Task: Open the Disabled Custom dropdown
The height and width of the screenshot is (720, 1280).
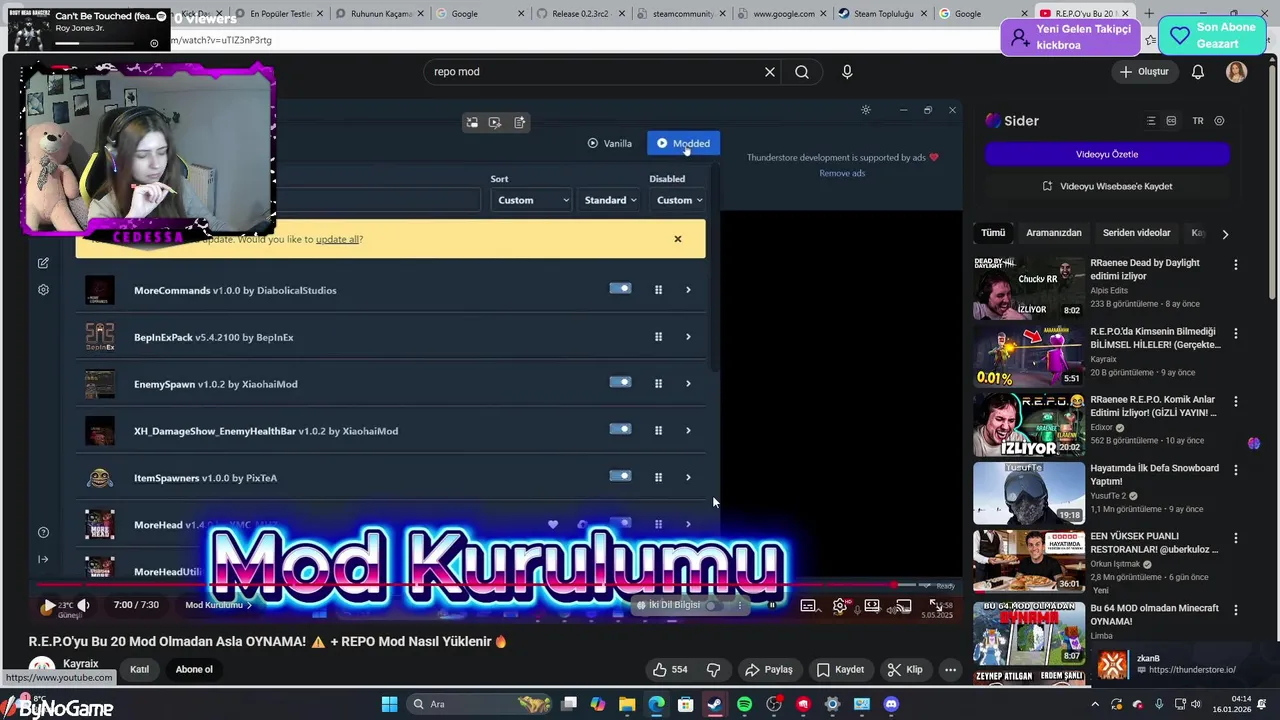Action: [x=679, y=200]
